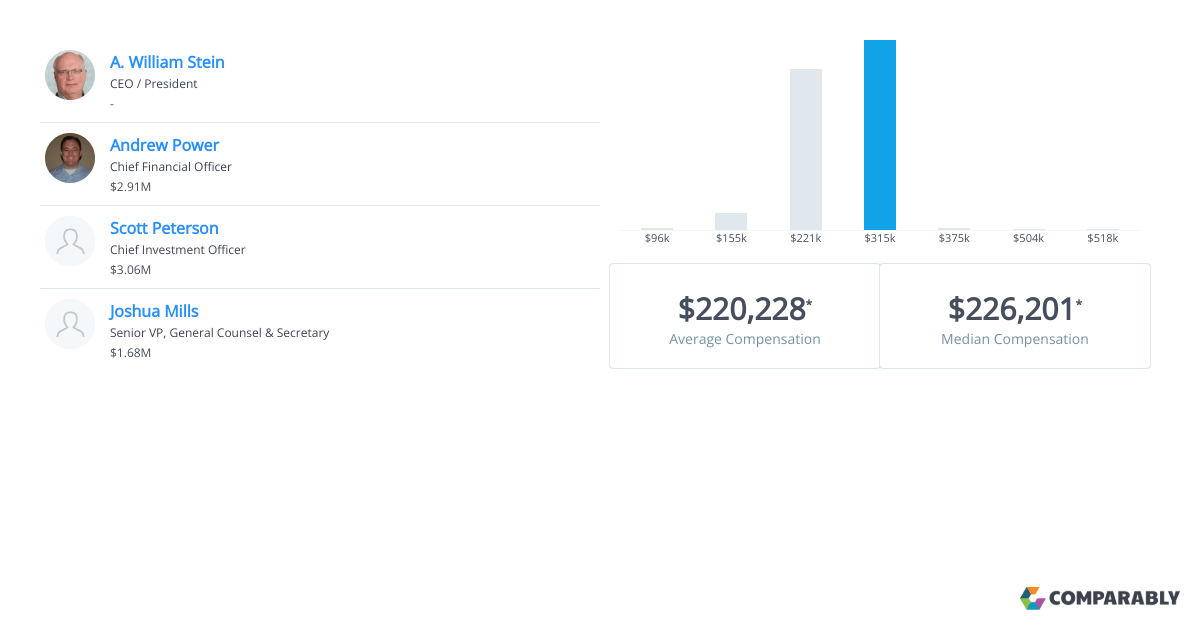
Task: Click the $518k axis label
Action: pyautogui.click(x=1102, y=238)
